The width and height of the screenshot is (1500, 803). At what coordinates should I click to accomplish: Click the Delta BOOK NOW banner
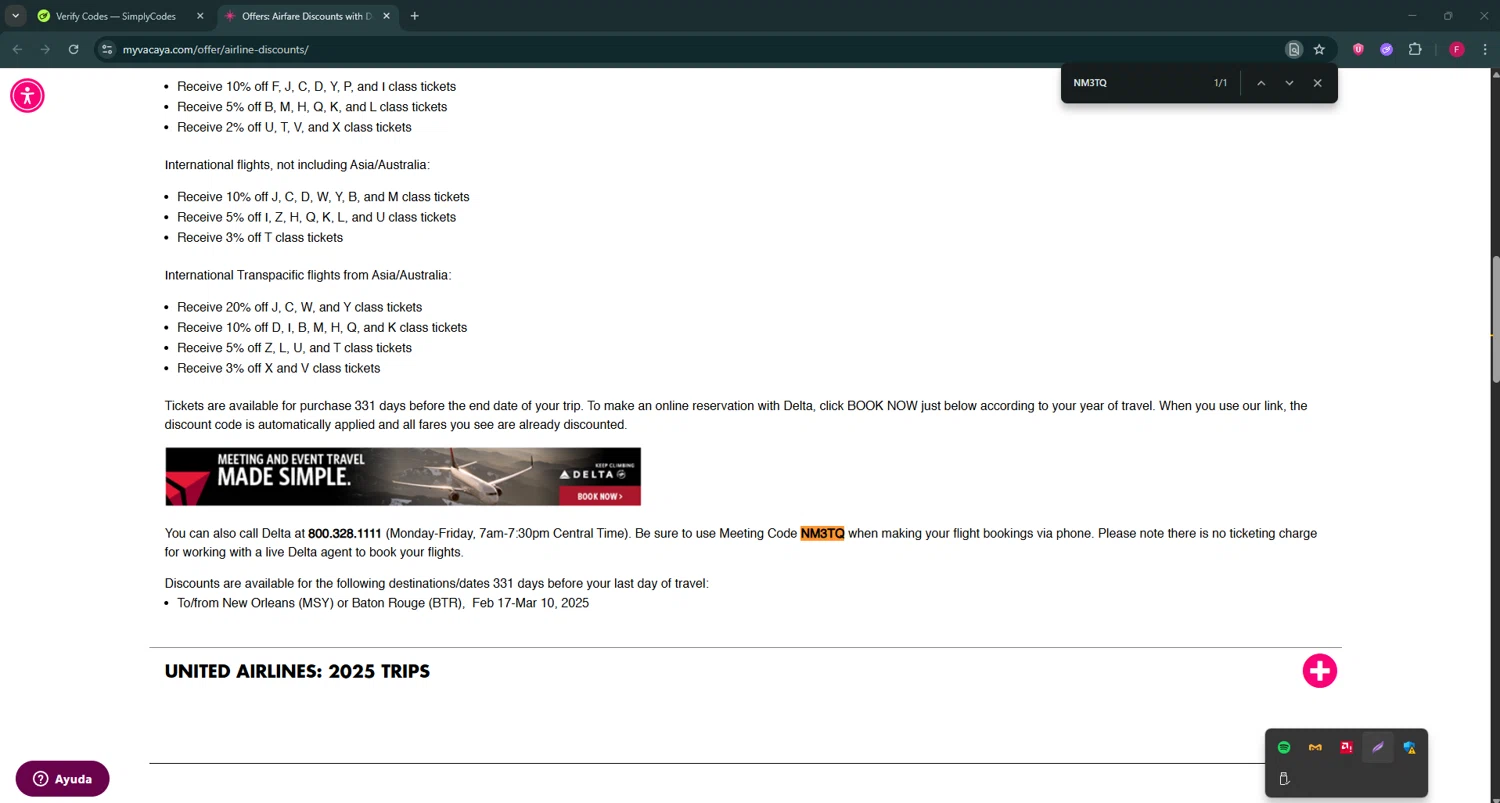pyautogui.click(x=403, y=476)
